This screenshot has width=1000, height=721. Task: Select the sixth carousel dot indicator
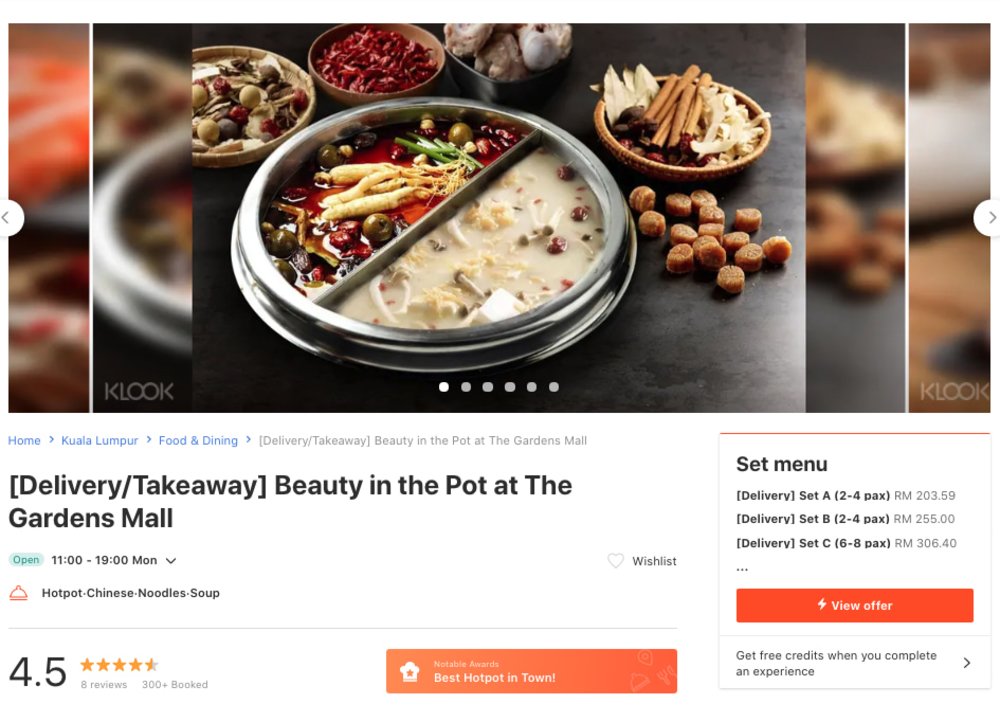tap(554, 386)
